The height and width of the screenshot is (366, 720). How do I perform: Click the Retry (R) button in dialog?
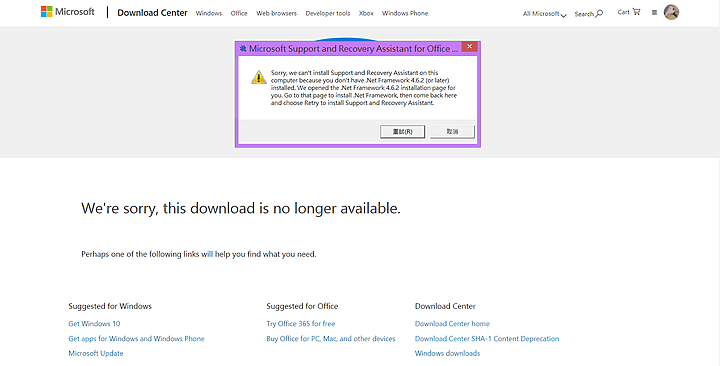coord(402,131)
